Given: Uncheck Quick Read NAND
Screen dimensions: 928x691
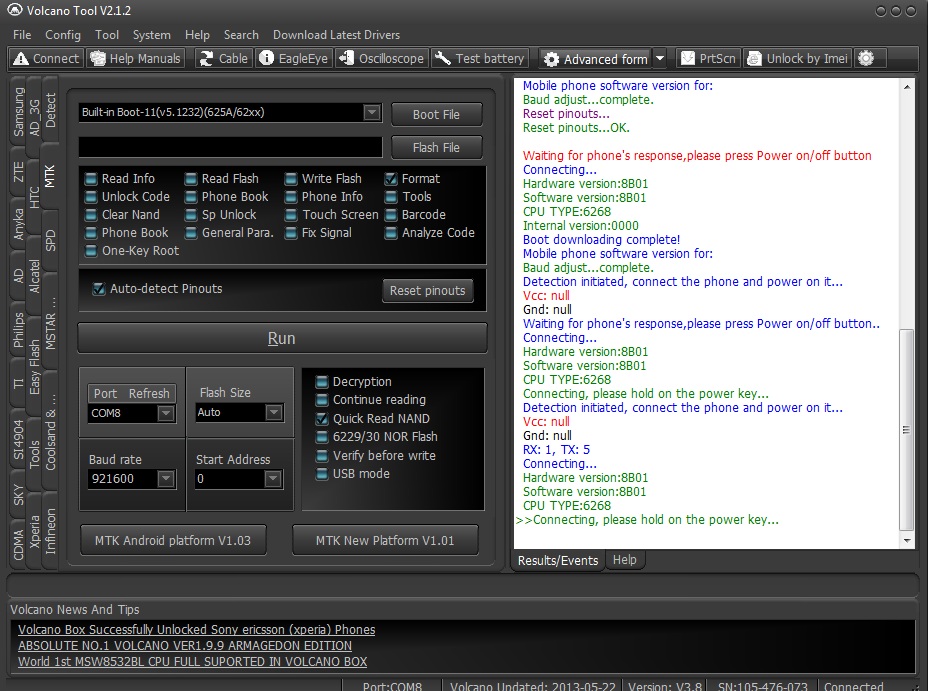Looking at the screenshot, I should pos(322,419).
